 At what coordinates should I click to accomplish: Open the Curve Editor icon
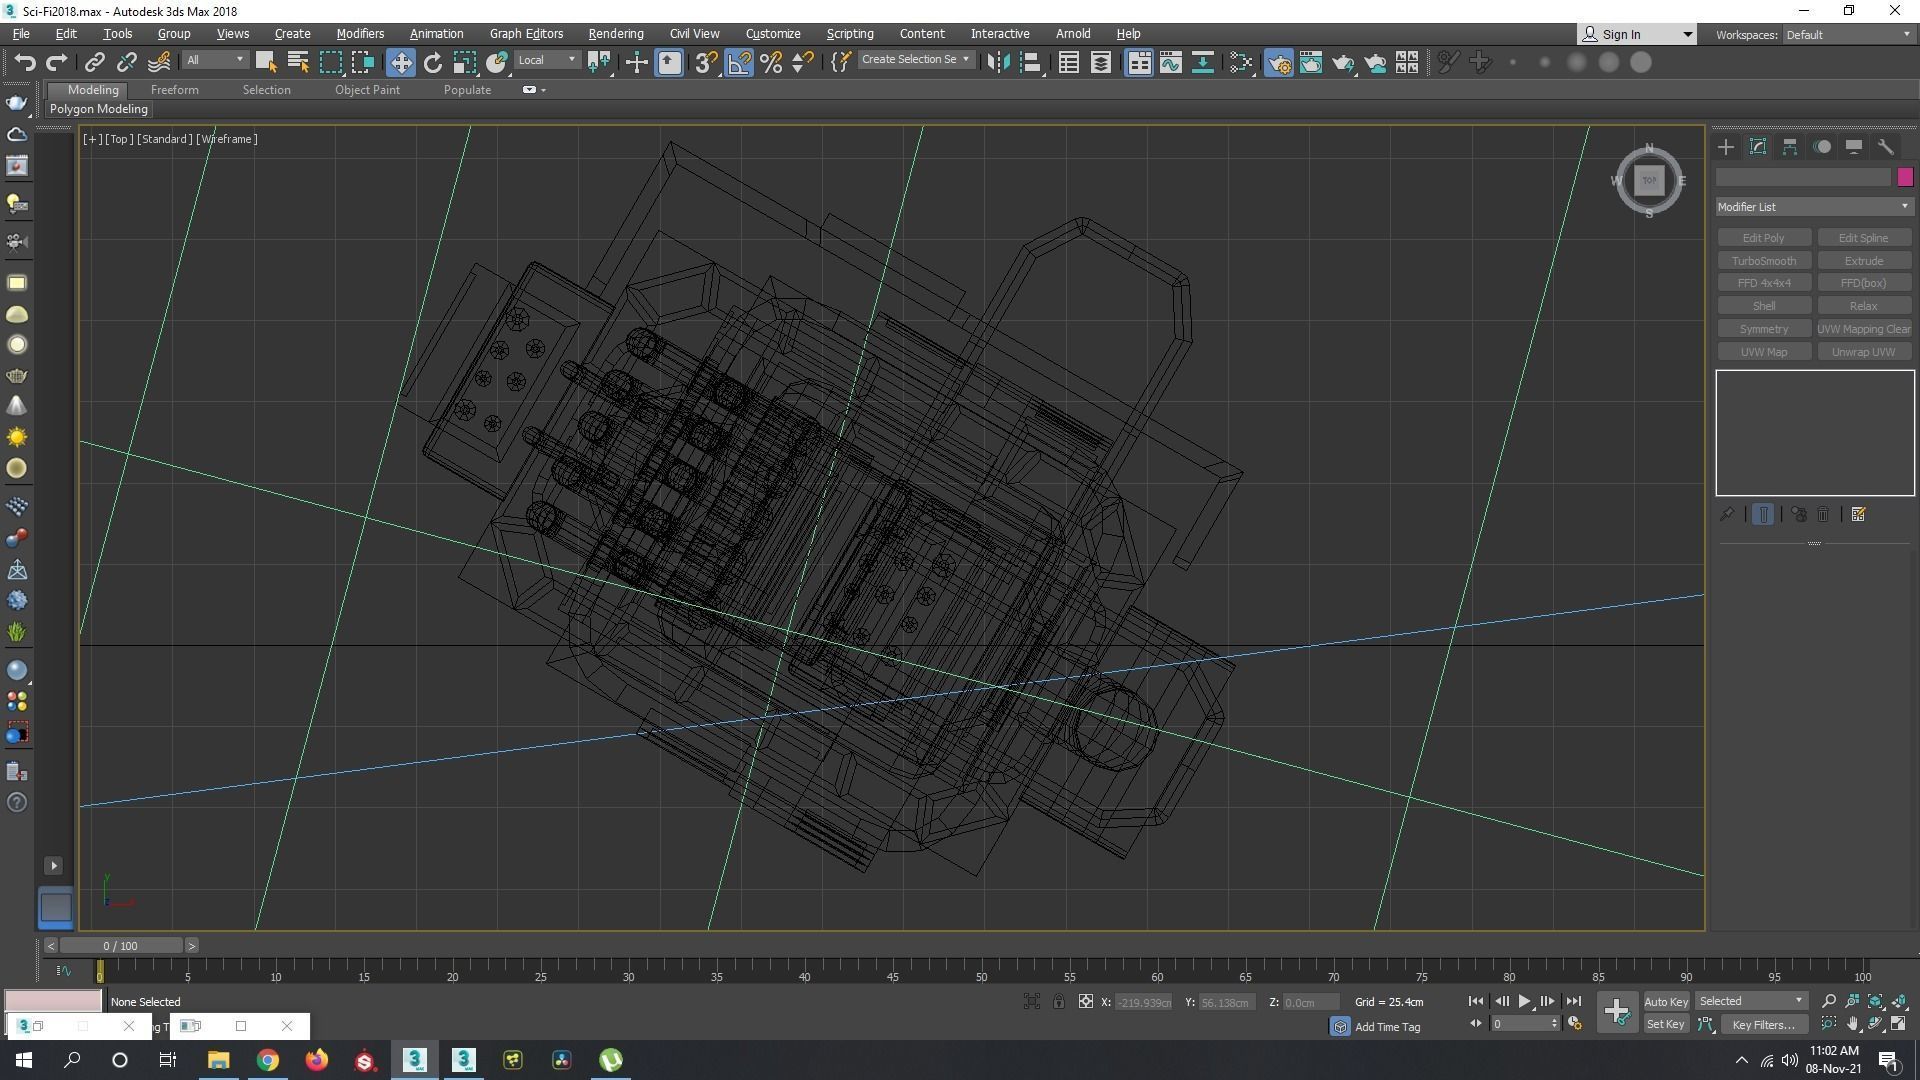pyautogui.click(x=1170, y=62)
